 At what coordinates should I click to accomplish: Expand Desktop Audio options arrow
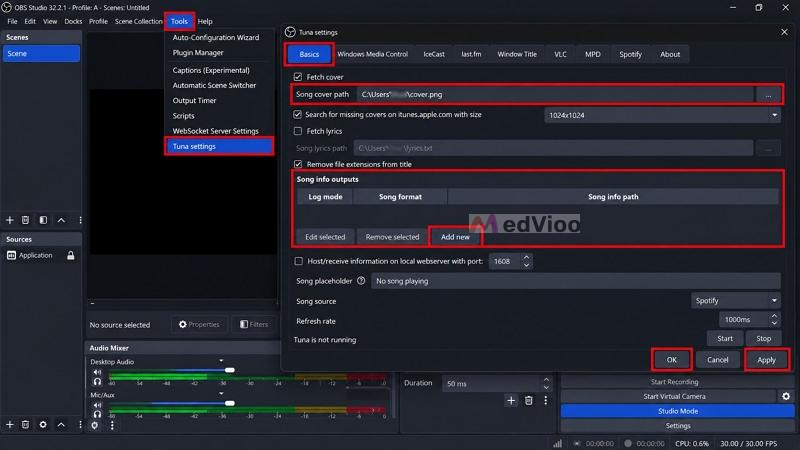click(221, 361)
